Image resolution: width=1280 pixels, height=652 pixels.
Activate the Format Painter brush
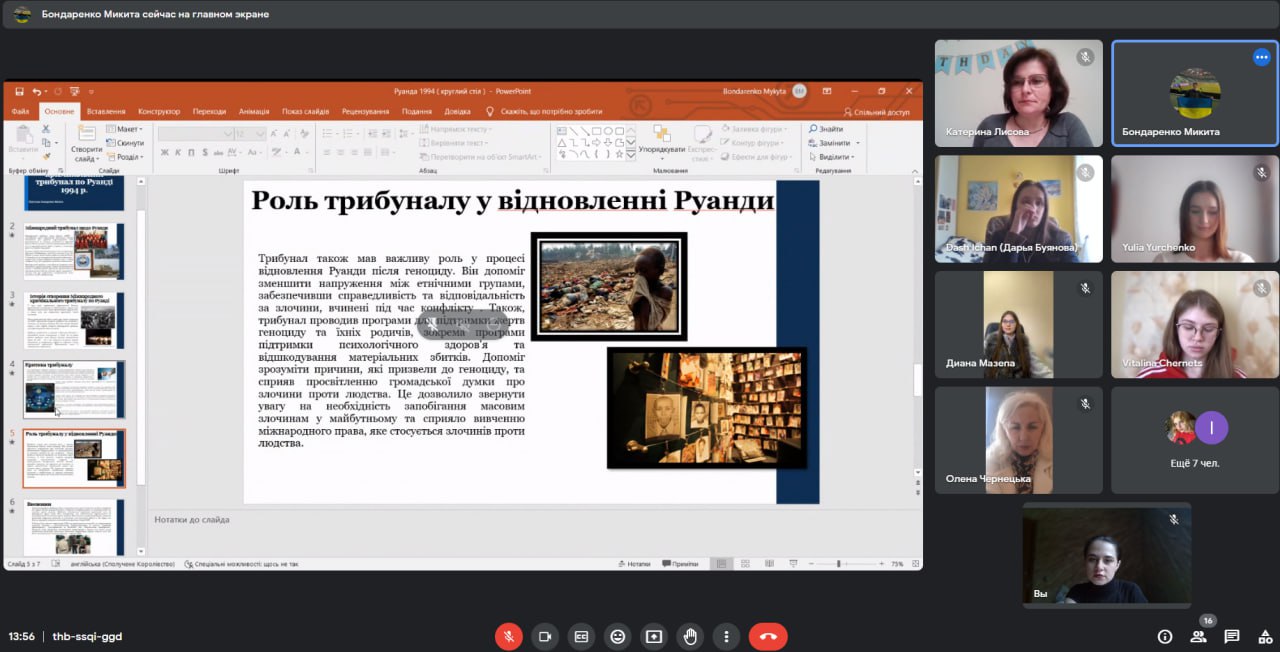pos(46,156)
